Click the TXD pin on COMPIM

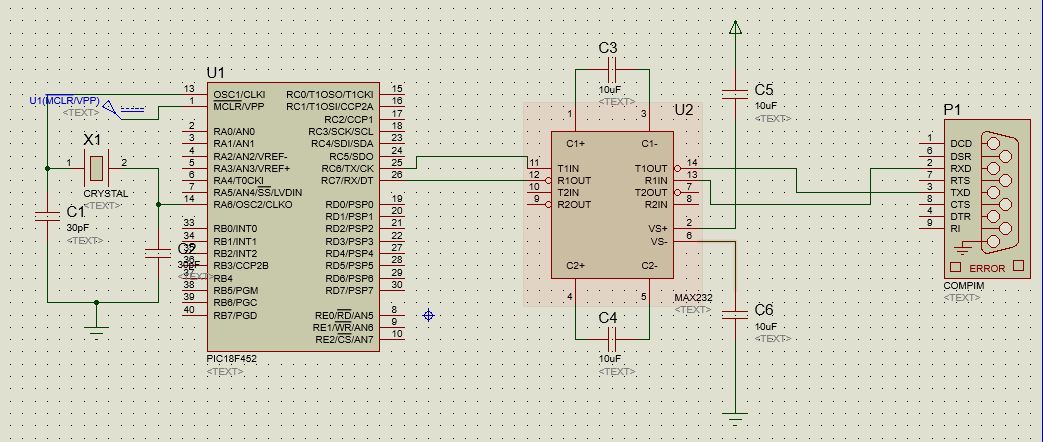tap(961, 192)
